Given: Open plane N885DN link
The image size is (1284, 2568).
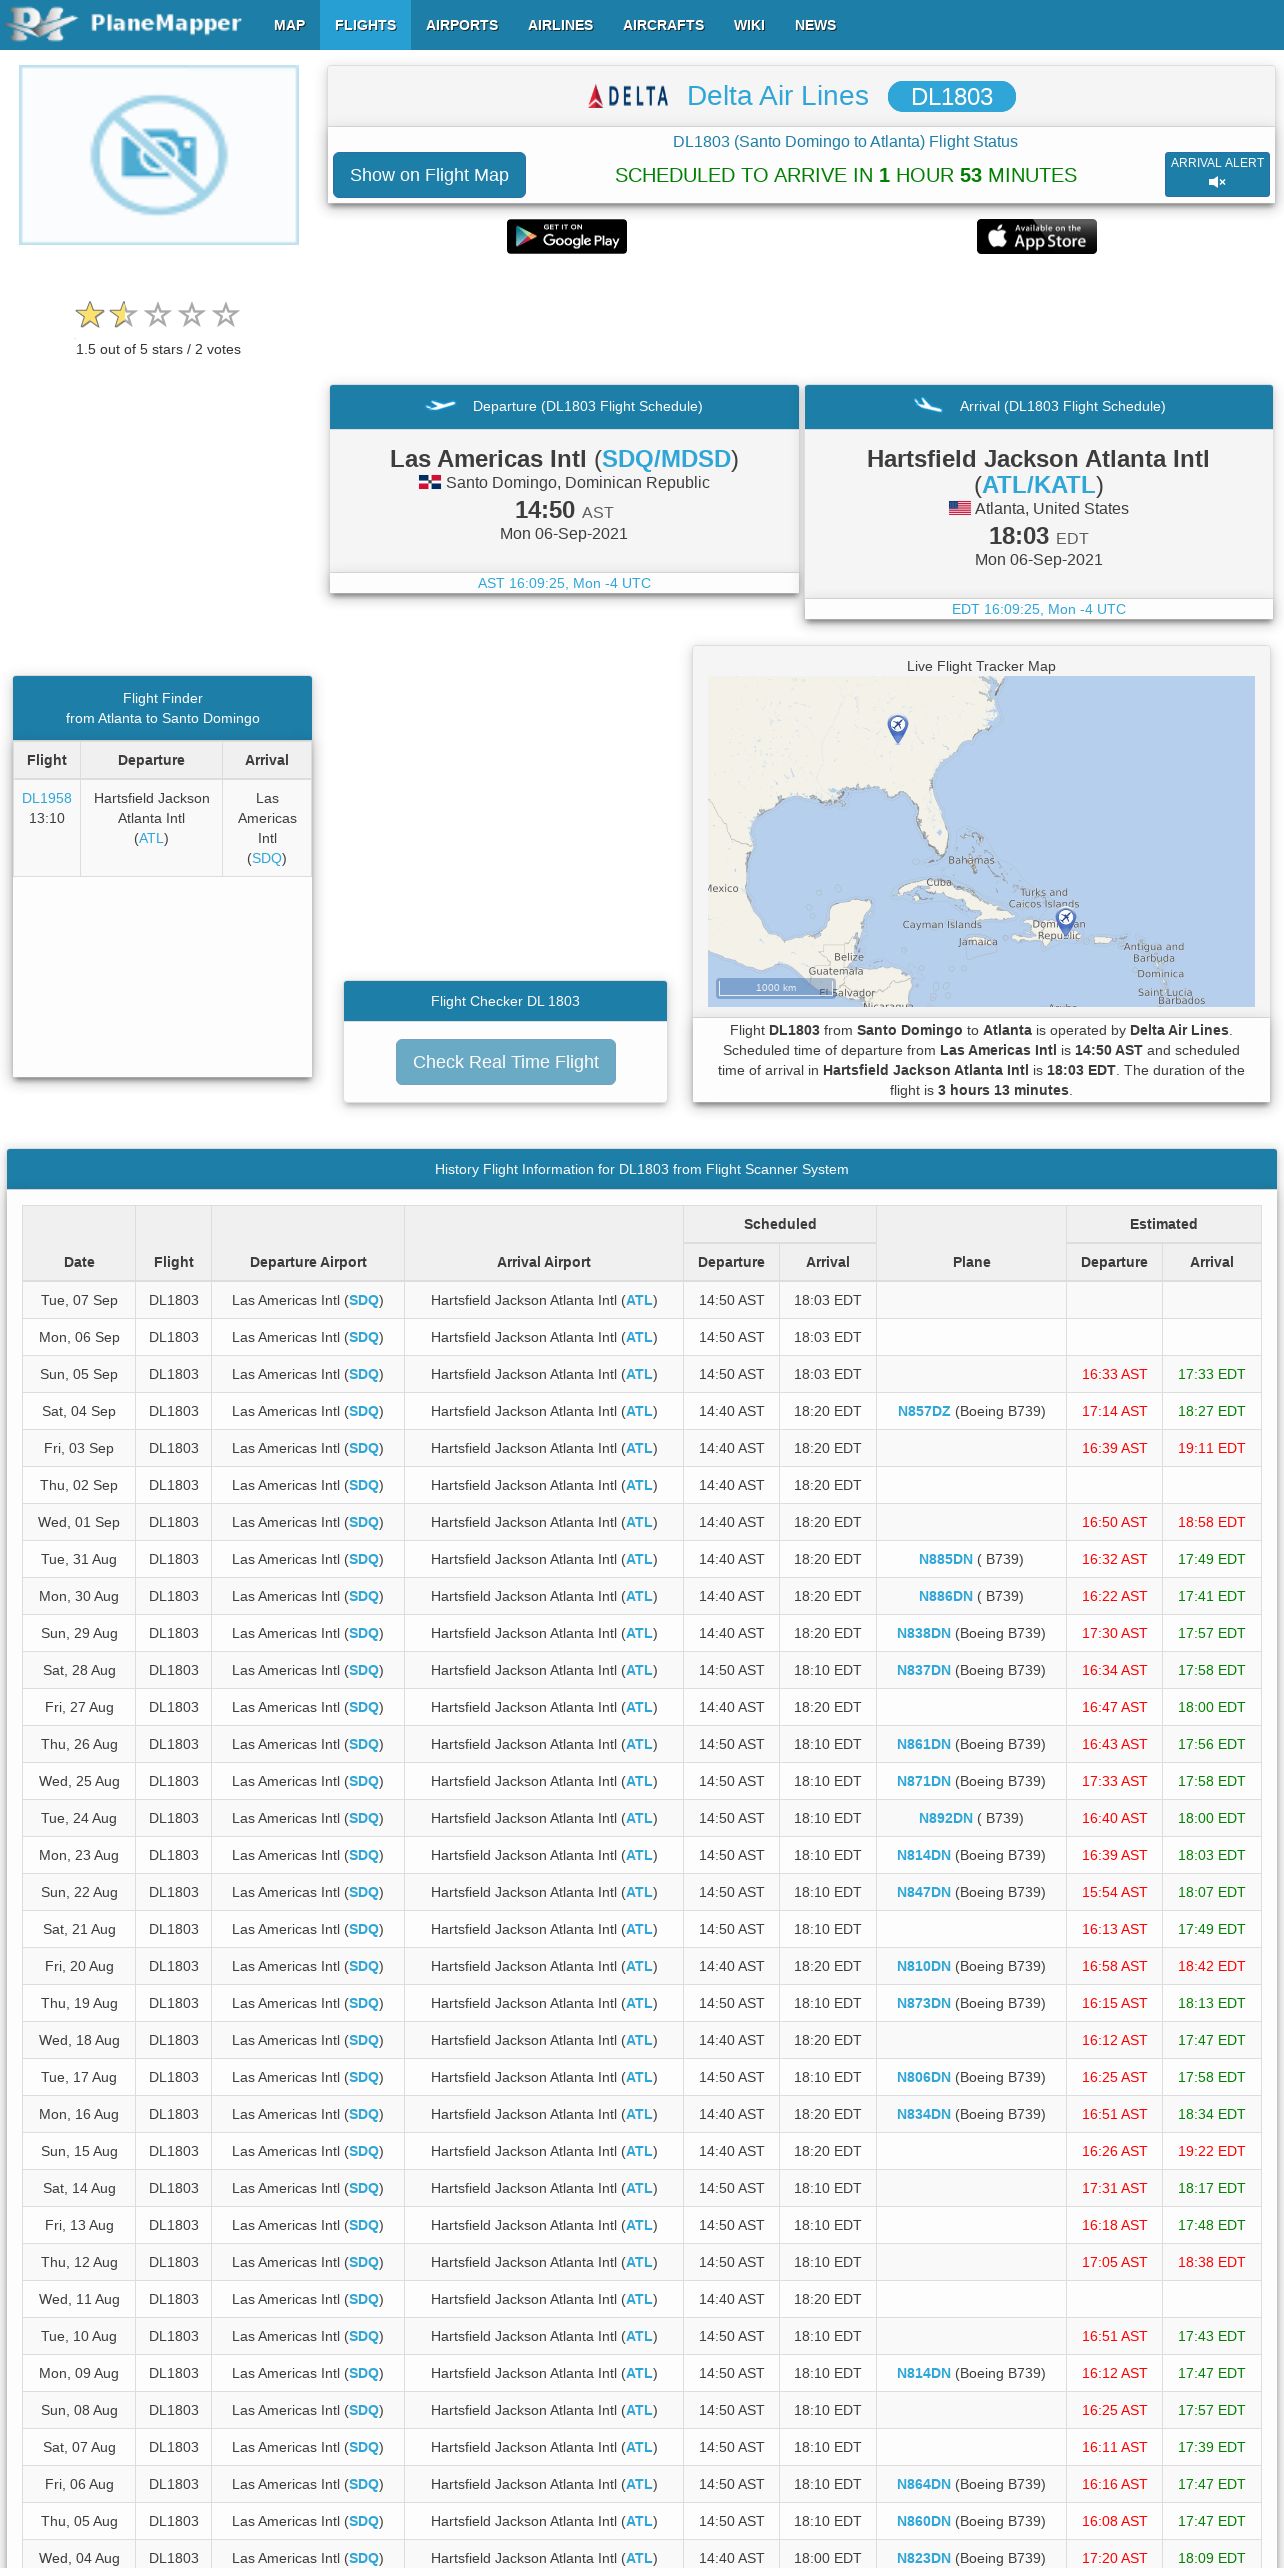Looking at the screenshot, I should pos(946,1559).
